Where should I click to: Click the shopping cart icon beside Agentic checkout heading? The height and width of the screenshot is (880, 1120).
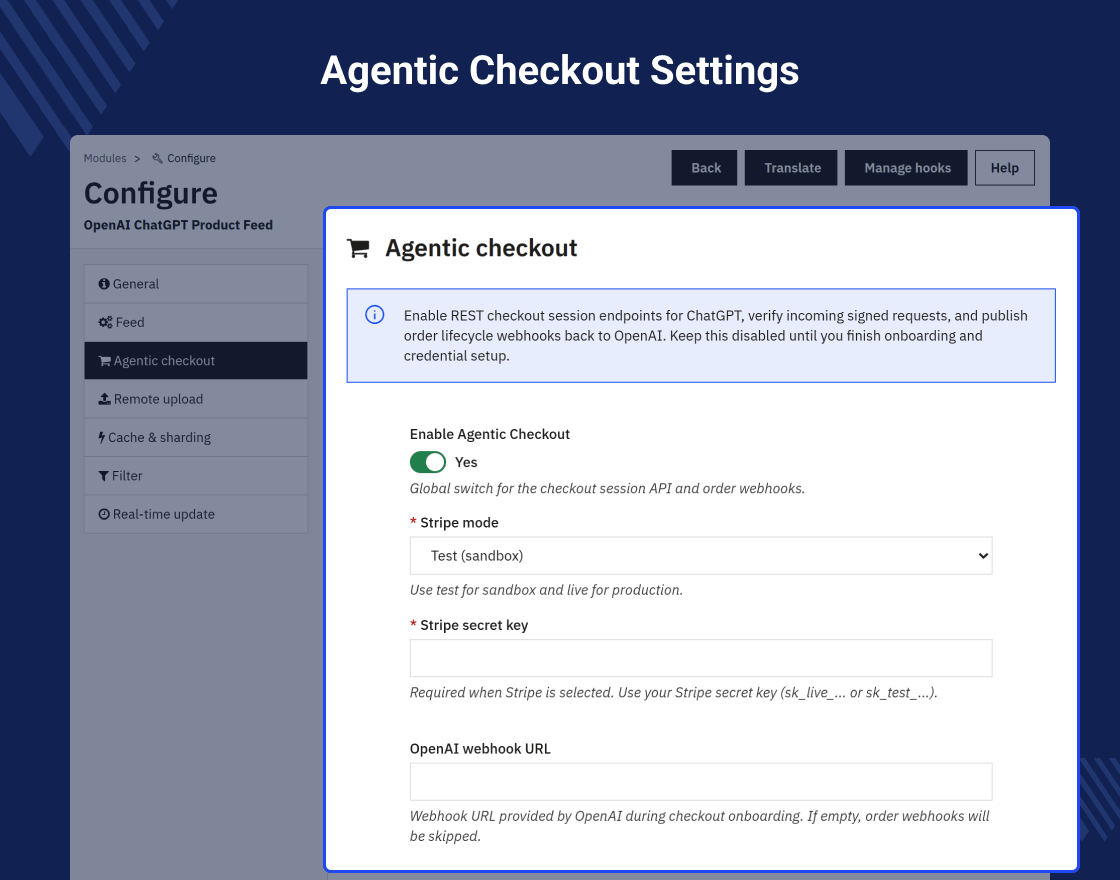tap(358, 248)
